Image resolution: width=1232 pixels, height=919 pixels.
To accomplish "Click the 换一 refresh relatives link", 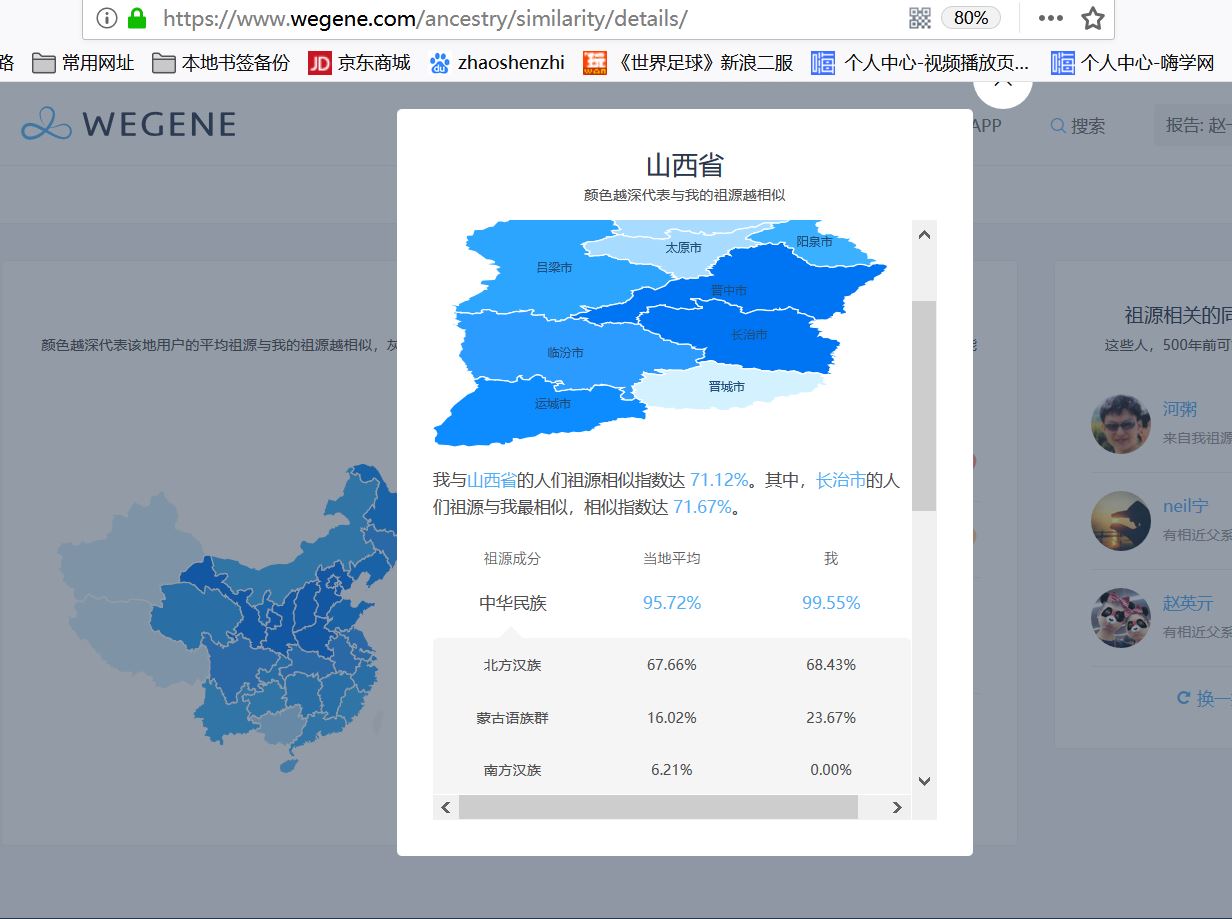I will click(1204, 698).
